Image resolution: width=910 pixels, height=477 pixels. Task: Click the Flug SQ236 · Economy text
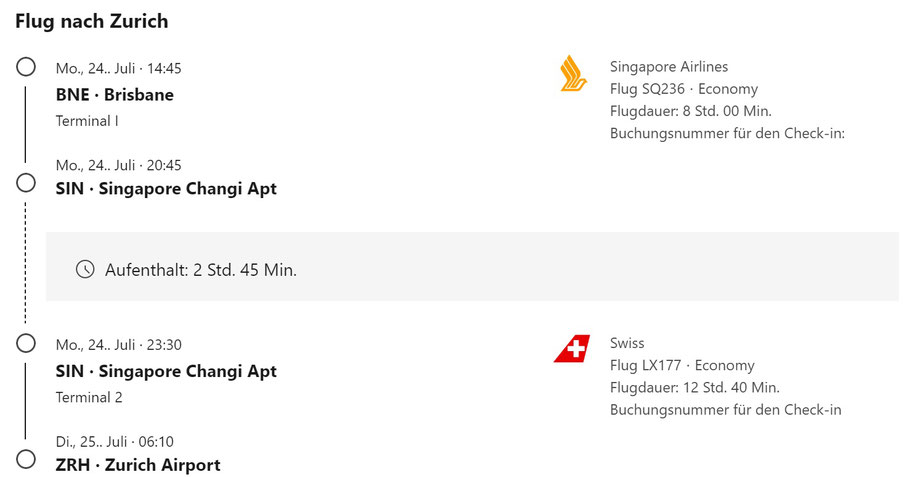tap(684, 89)
